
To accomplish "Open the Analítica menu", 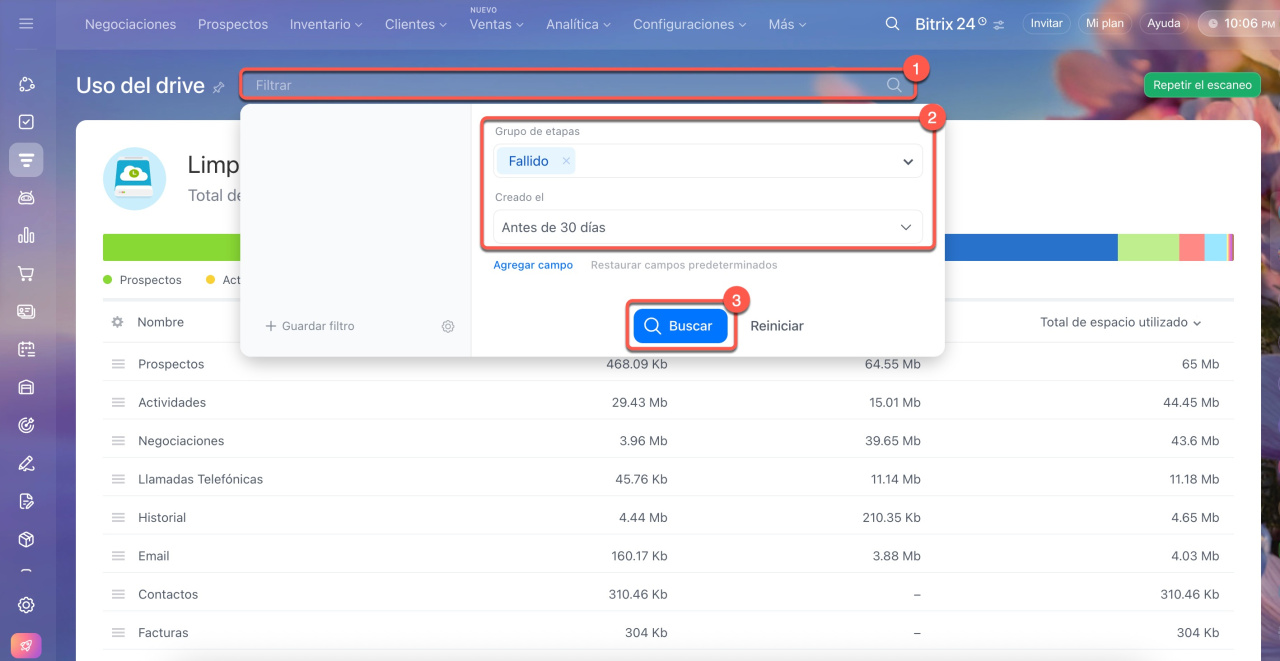I will coord(579,24).
